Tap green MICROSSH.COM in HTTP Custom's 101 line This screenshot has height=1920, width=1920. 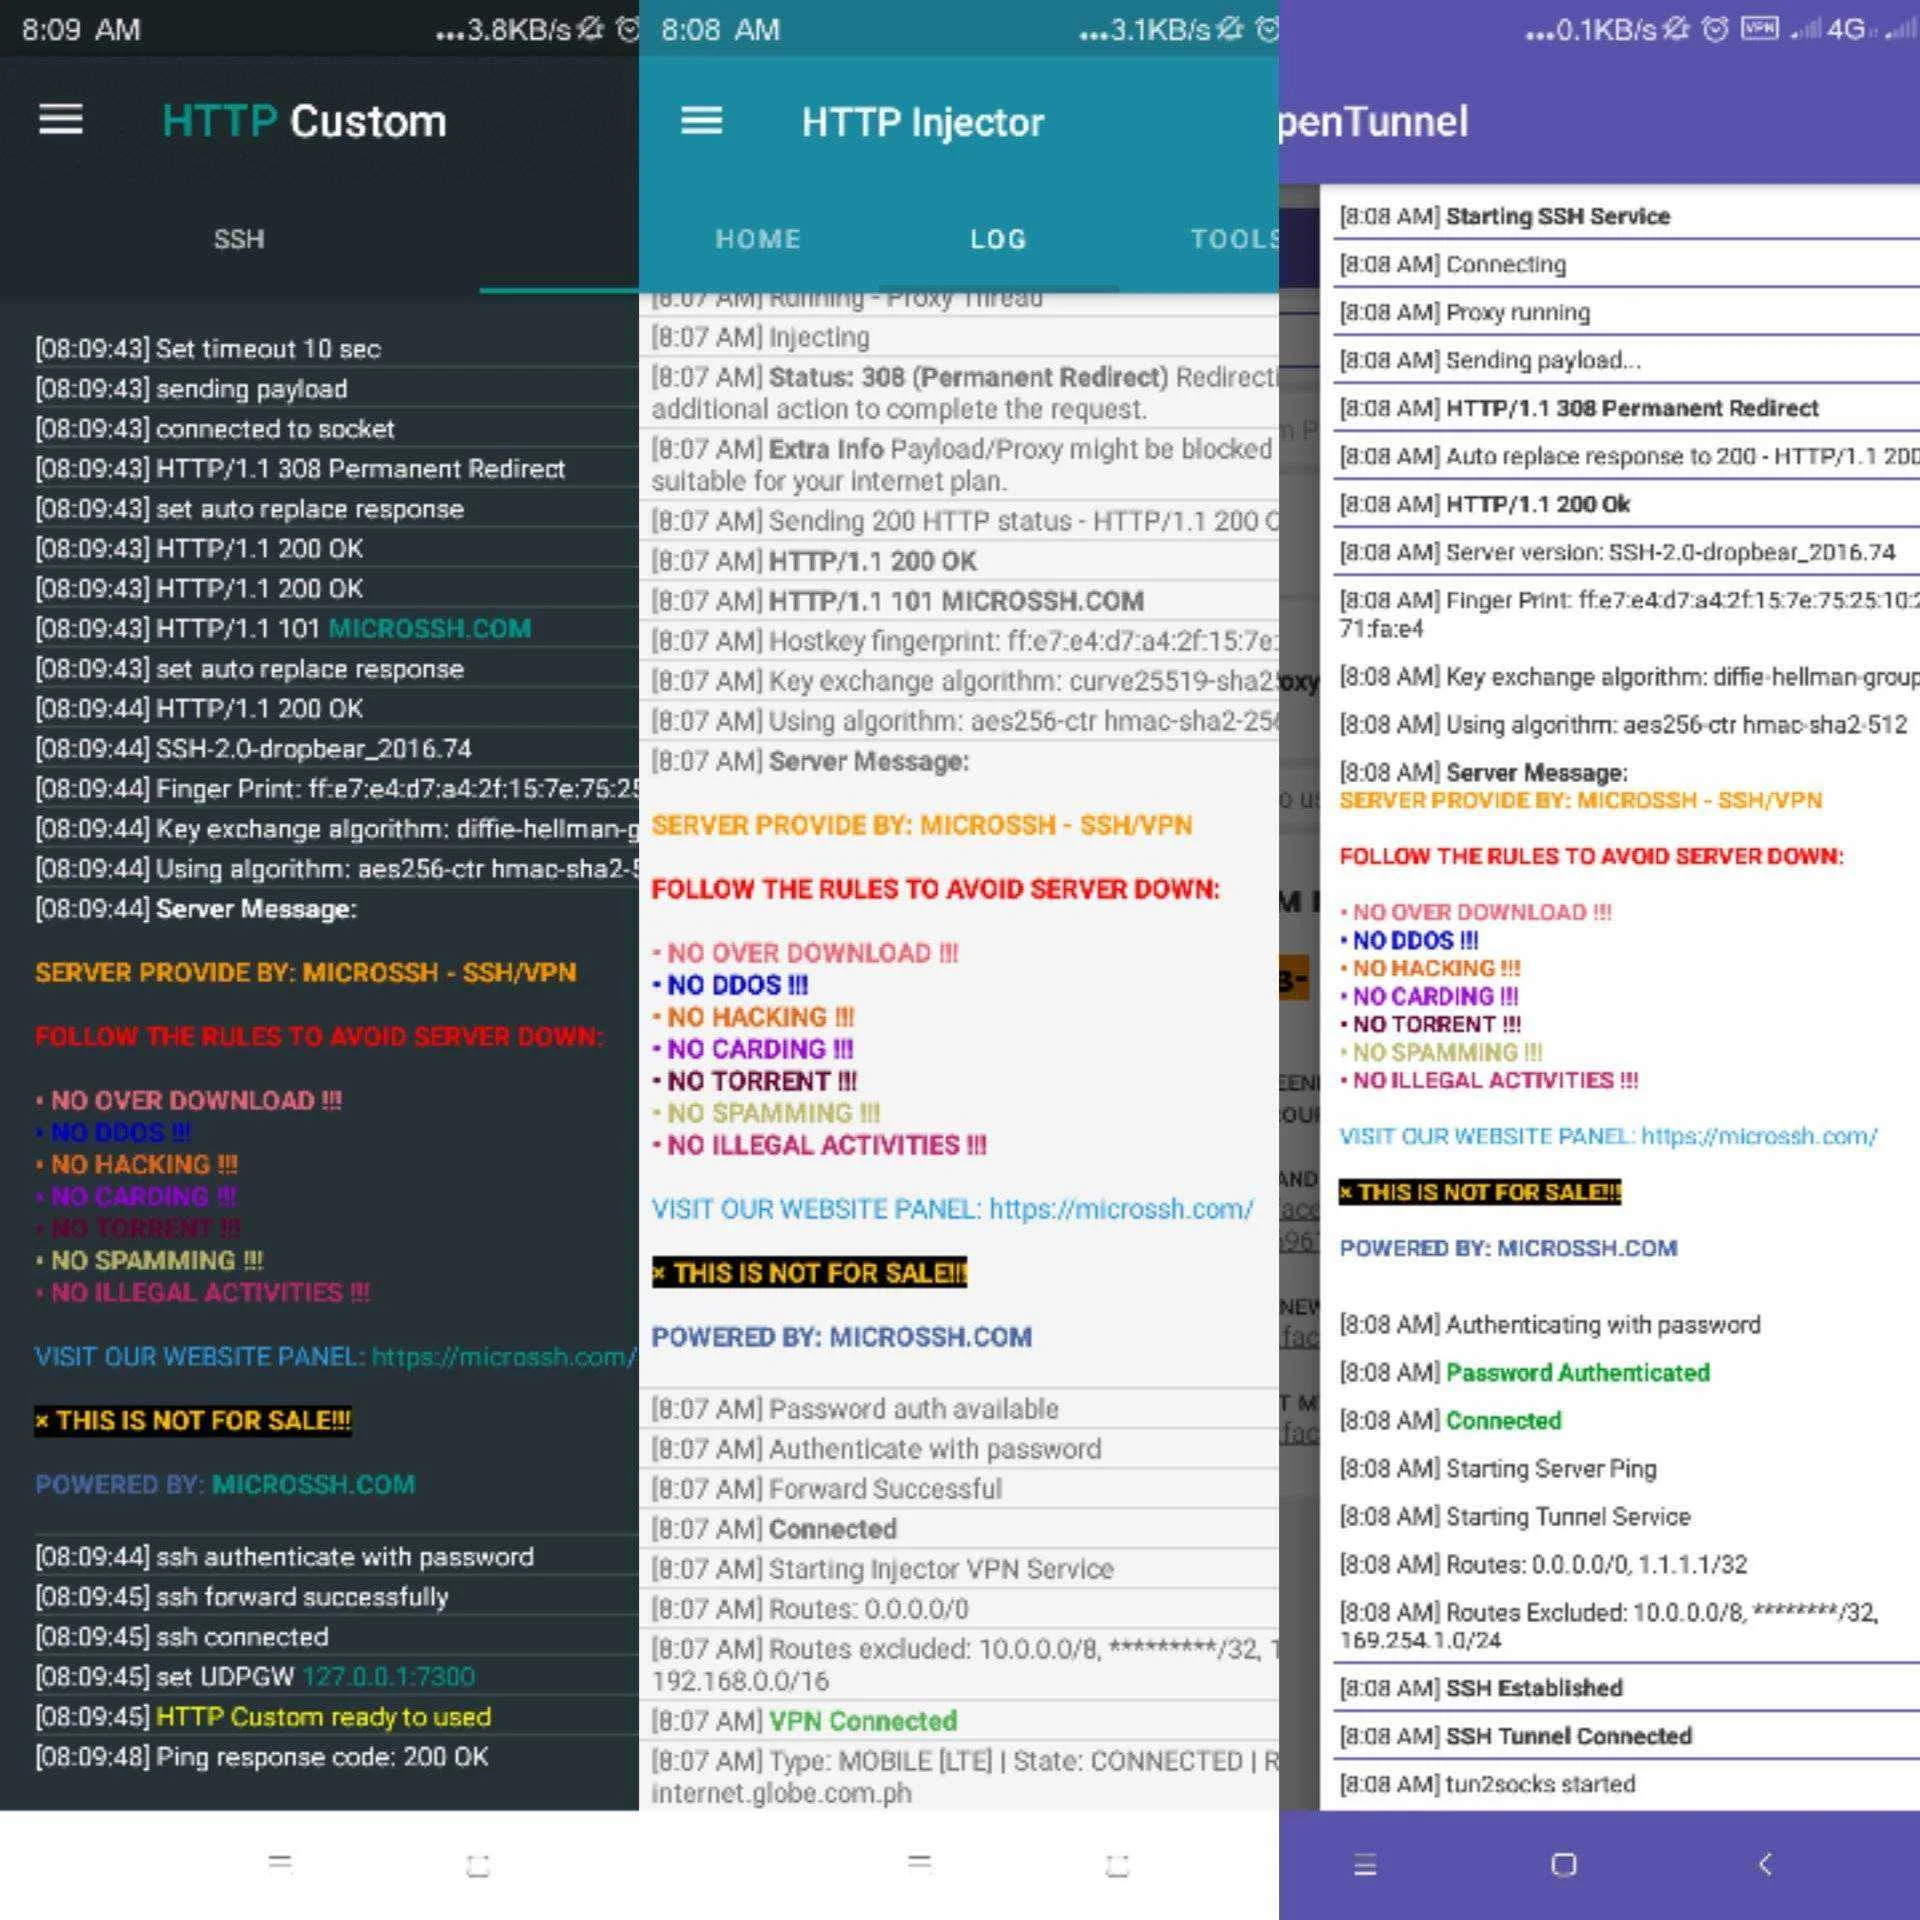pos(430,628)
